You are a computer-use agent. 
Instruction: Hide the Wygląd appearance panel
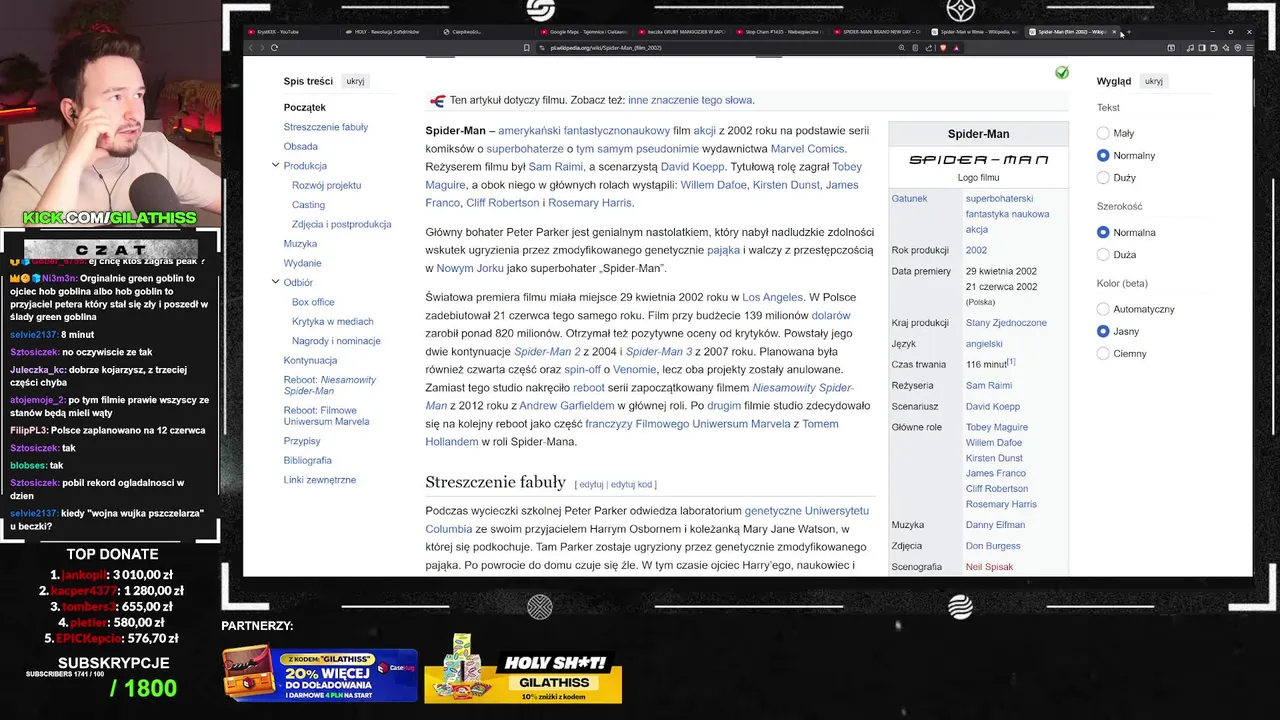pos(1153,81)
